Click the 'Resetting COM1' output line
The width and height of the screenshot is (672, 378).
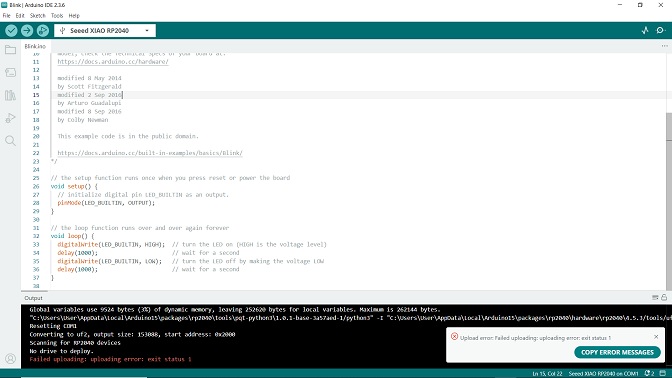click(52, 326)
